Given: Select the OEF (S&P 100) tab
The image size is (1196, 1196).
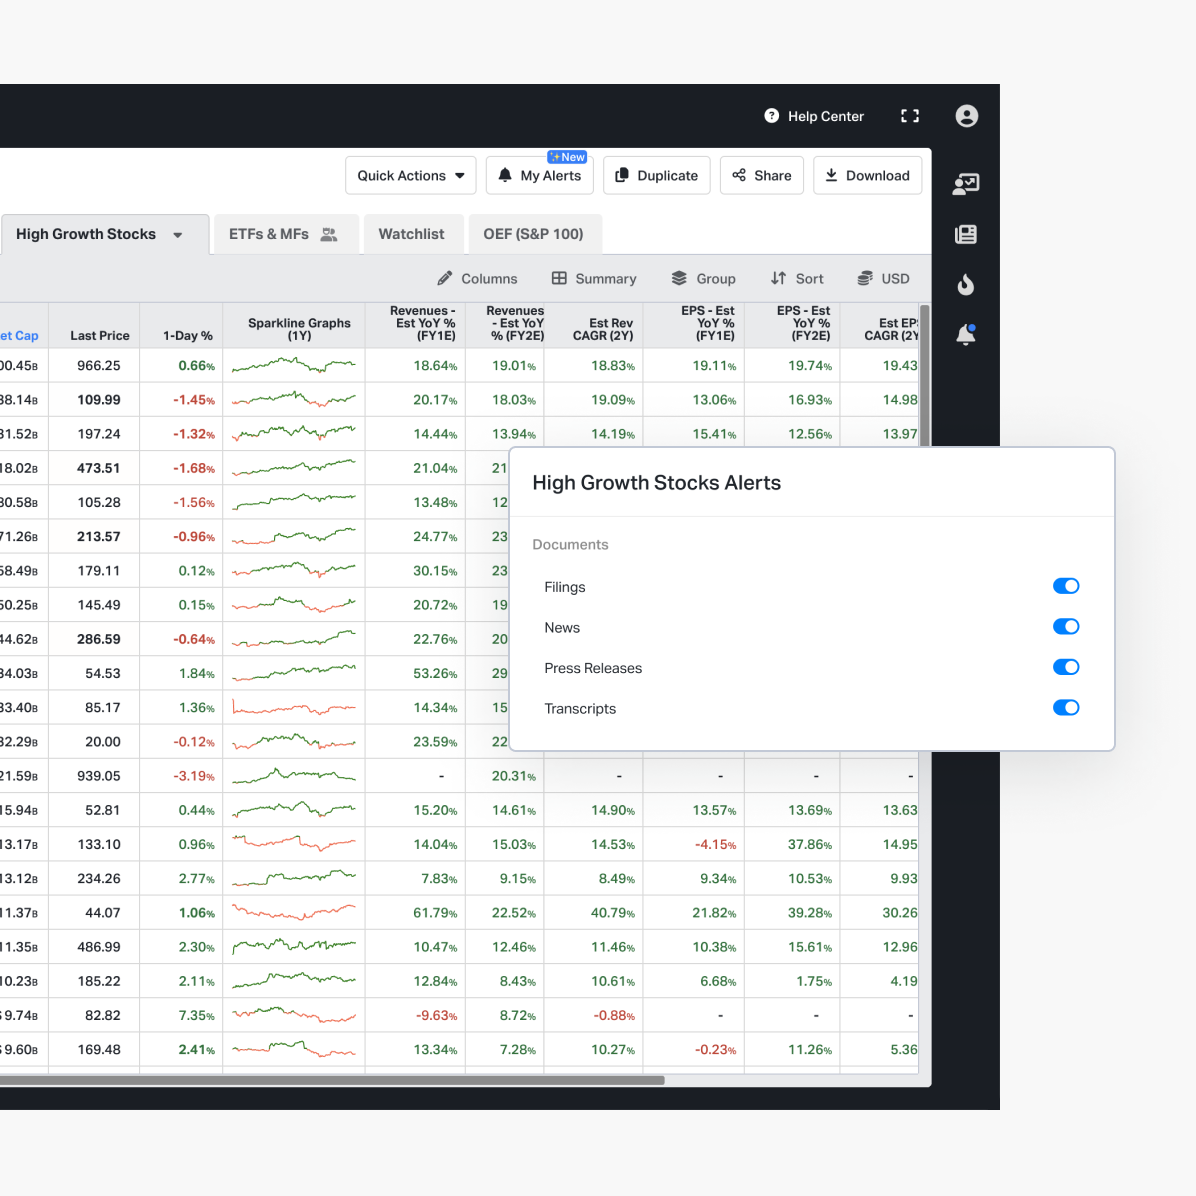Looking at the screenshot, I should [533, 234].
